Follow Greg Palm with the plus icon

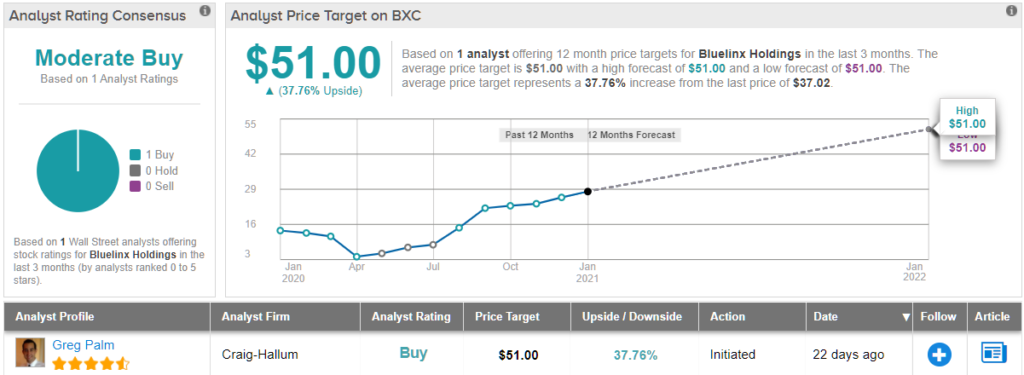pyautogui.click(x=940, y=355)
